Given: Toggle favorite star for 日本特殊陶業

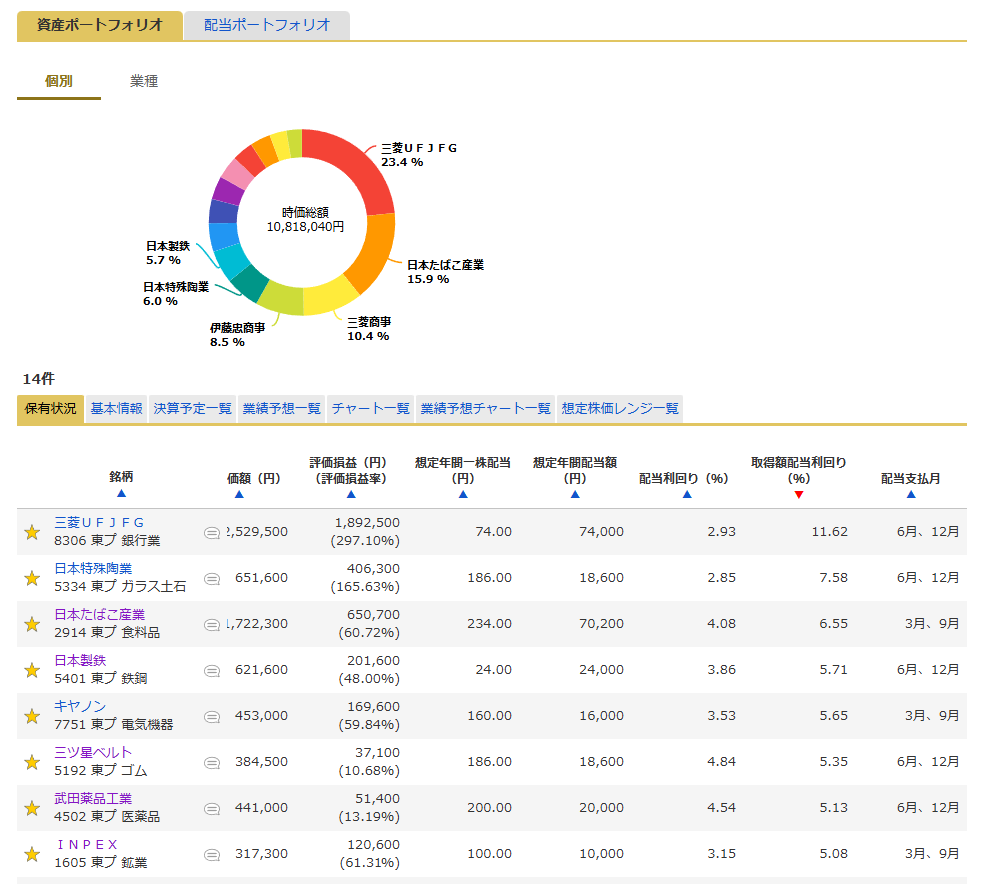Looking at the screenshot, I should 32,578.
